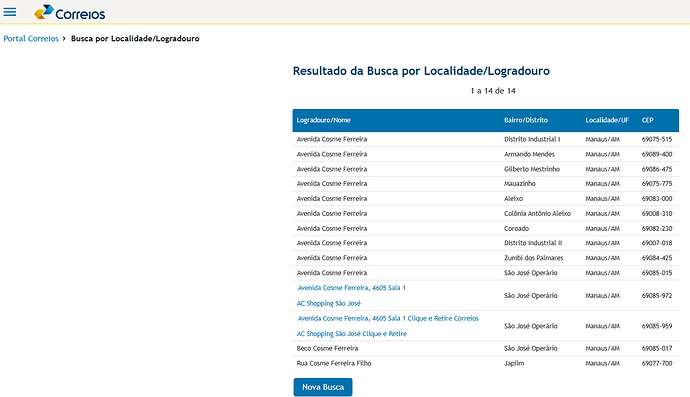Image resolution: width=690 pixels, height=397 pixels.
Task: Select CEP 69008-310
Action: coord(657,213)
